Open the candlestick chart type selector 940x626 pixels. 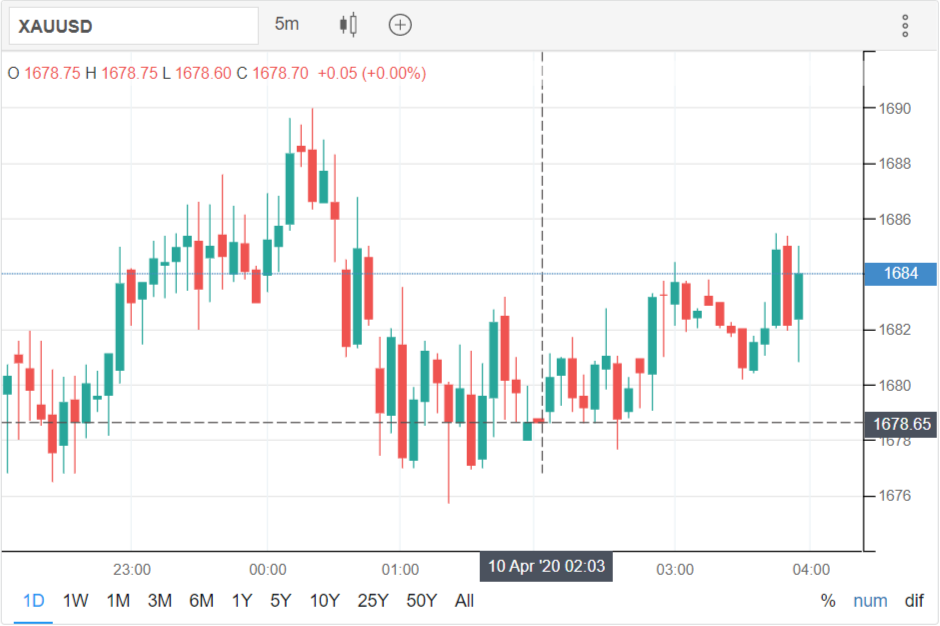tap(348, 25)
